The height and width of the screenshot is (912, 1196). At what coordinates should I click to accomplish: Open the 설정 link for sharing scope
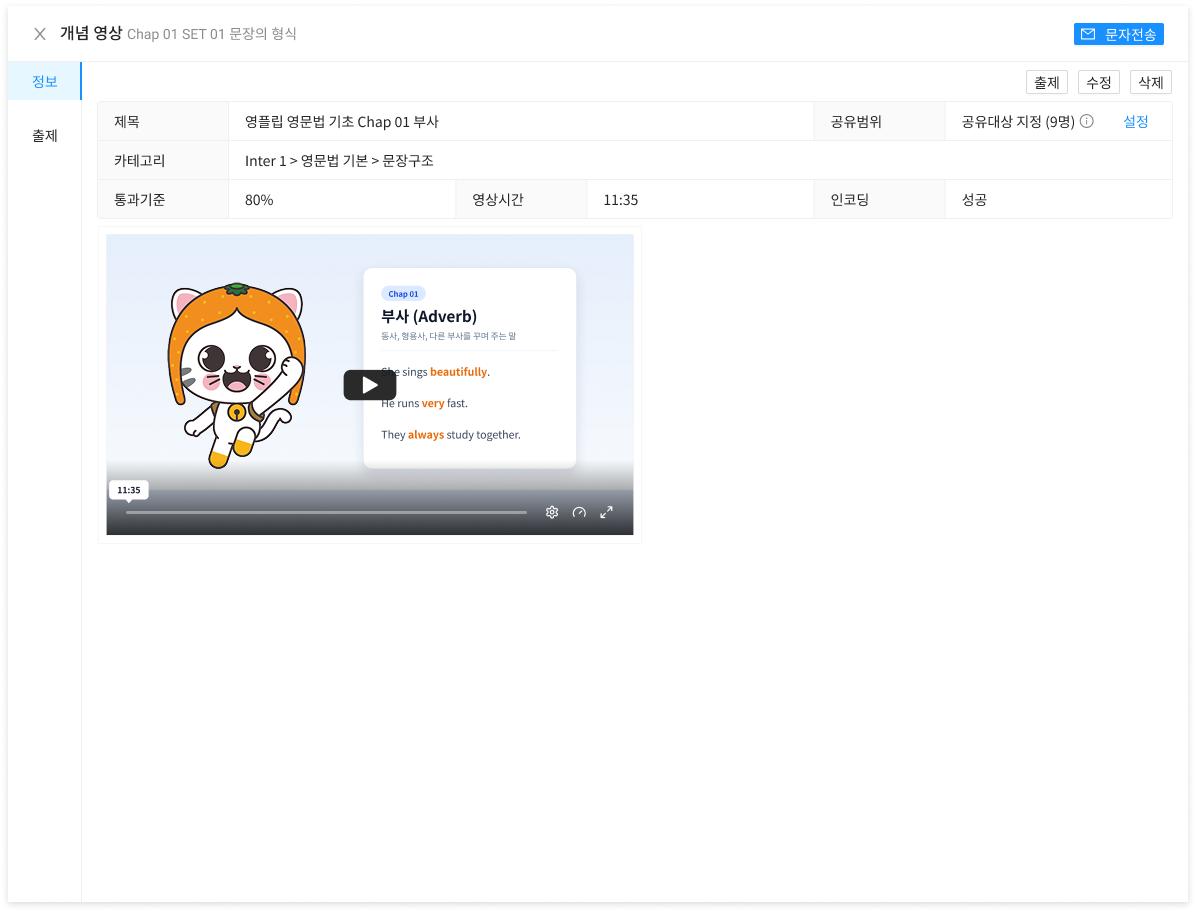1136,122
